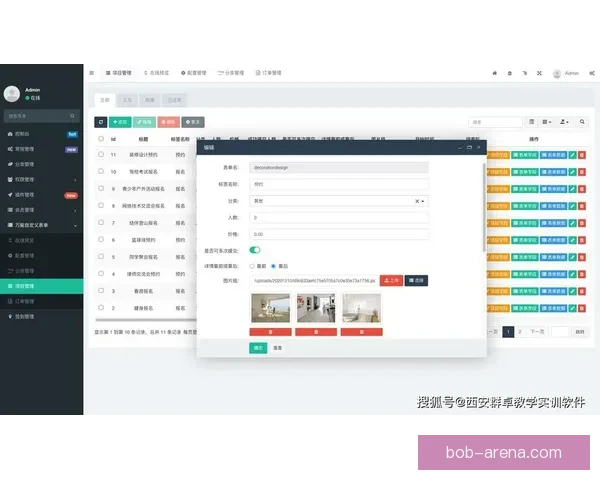
Task: Select the first (unselected) radio option in dialog
Action: click(252, 266)
